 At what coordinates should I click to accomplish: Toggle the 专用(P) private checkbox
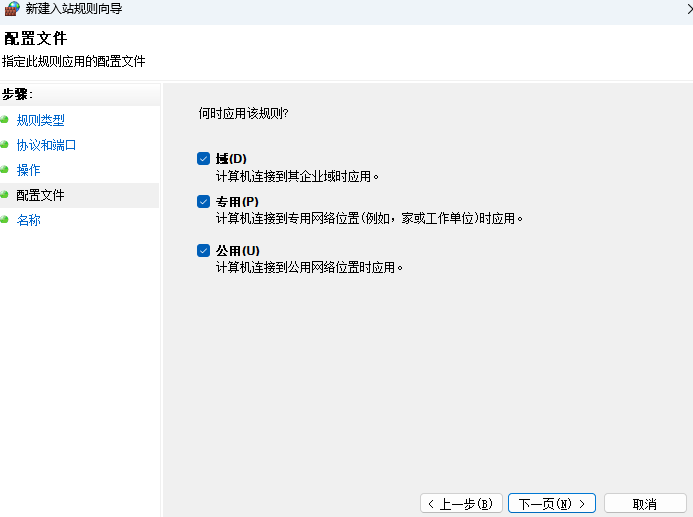[203, 201]
